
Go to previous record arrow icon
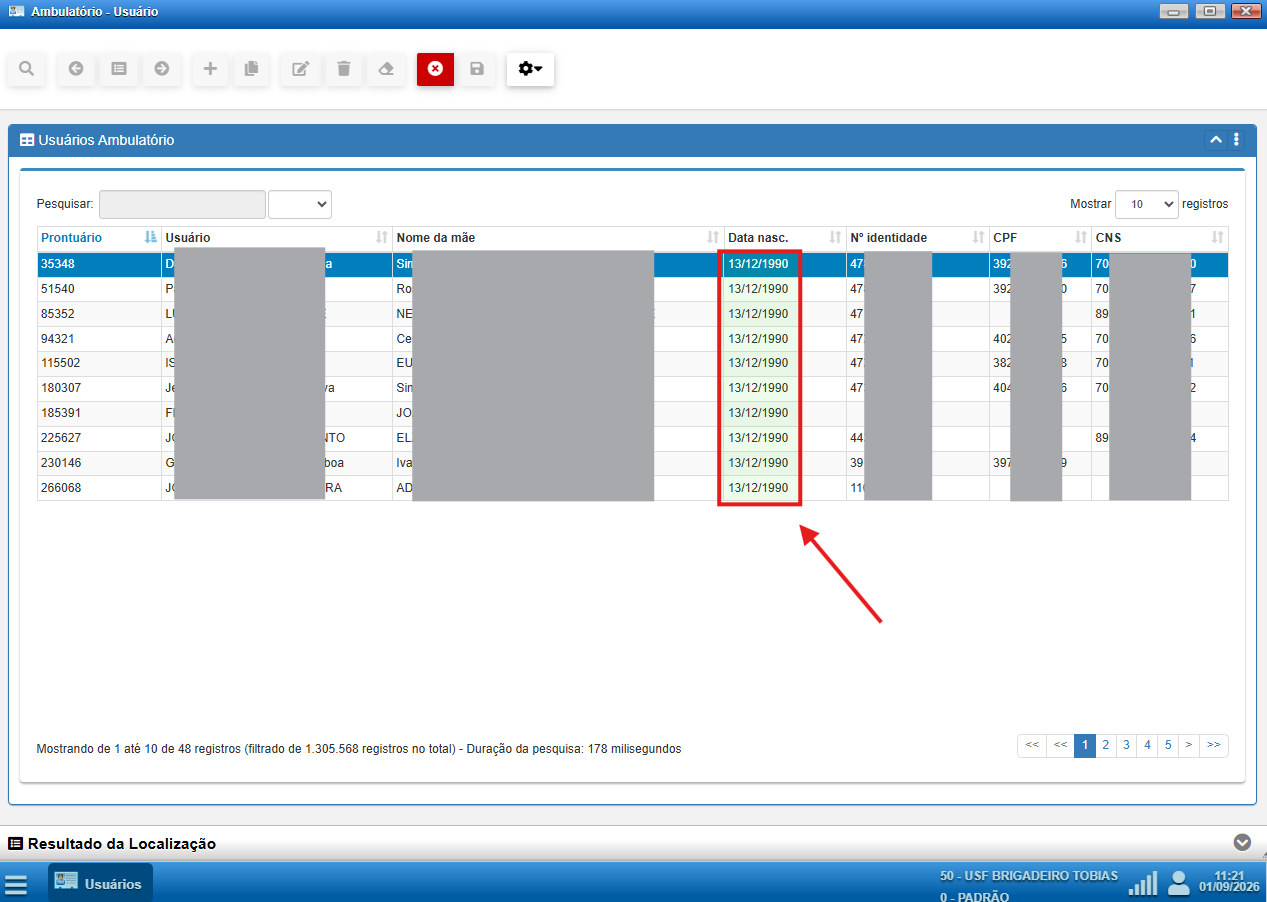coord(76,69)
